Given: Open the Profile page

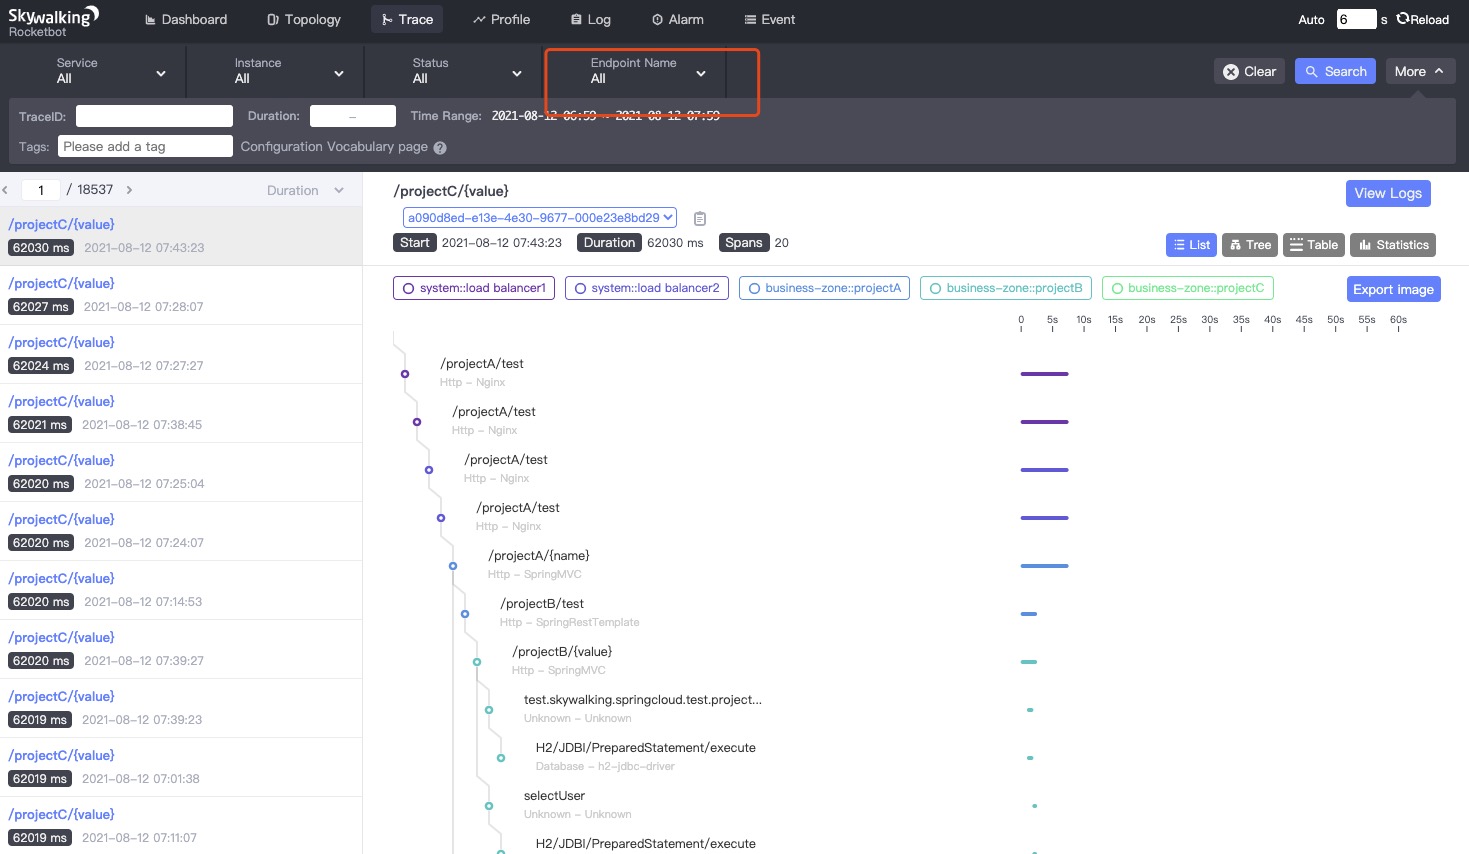Looking at the screenshot, I should (502, 19).
